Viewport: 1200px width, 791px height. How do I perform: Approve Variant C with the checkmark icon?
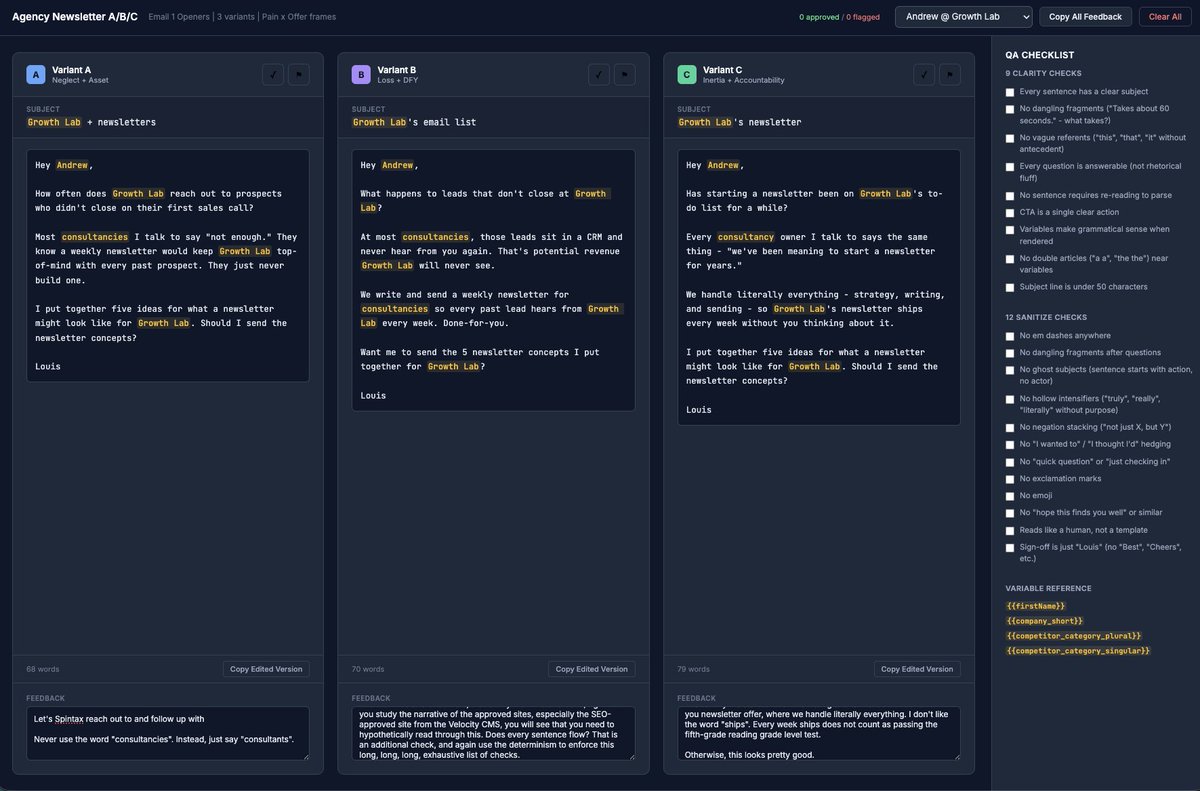coord(924,75)
